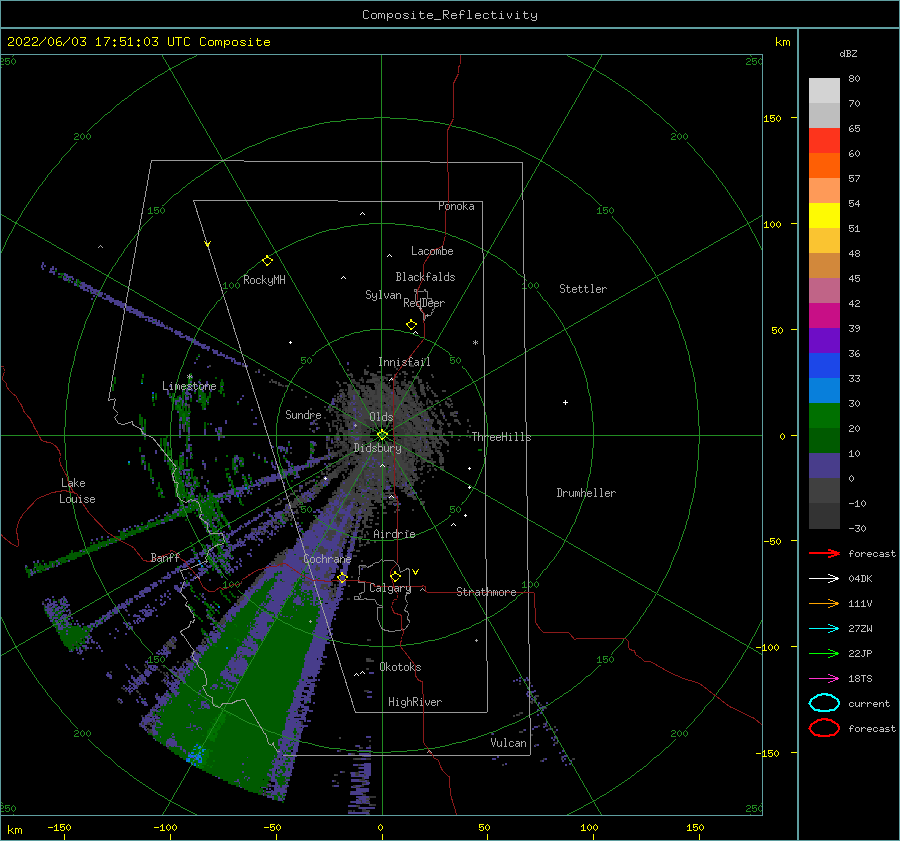
Task: Select the slate purple 0–10 dBZ swatch
Action: click(824, 466)
